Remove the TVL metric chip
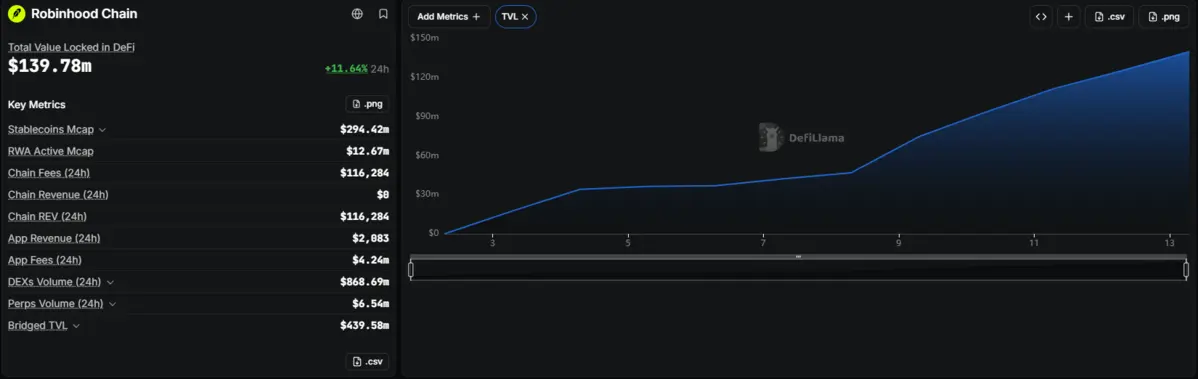The width and height of the screenshot is (1198, 379). (525, 16)
